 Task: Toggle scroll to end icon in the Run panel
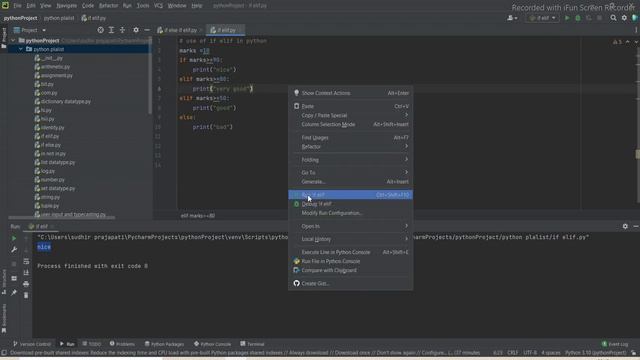coord(26,272)
